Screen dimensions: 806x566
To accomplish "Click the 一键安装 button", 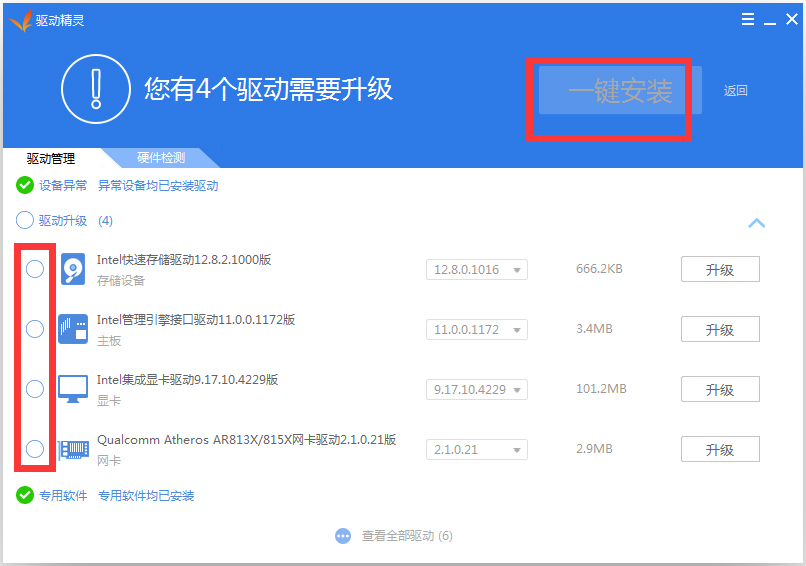I will pos(620,91).
